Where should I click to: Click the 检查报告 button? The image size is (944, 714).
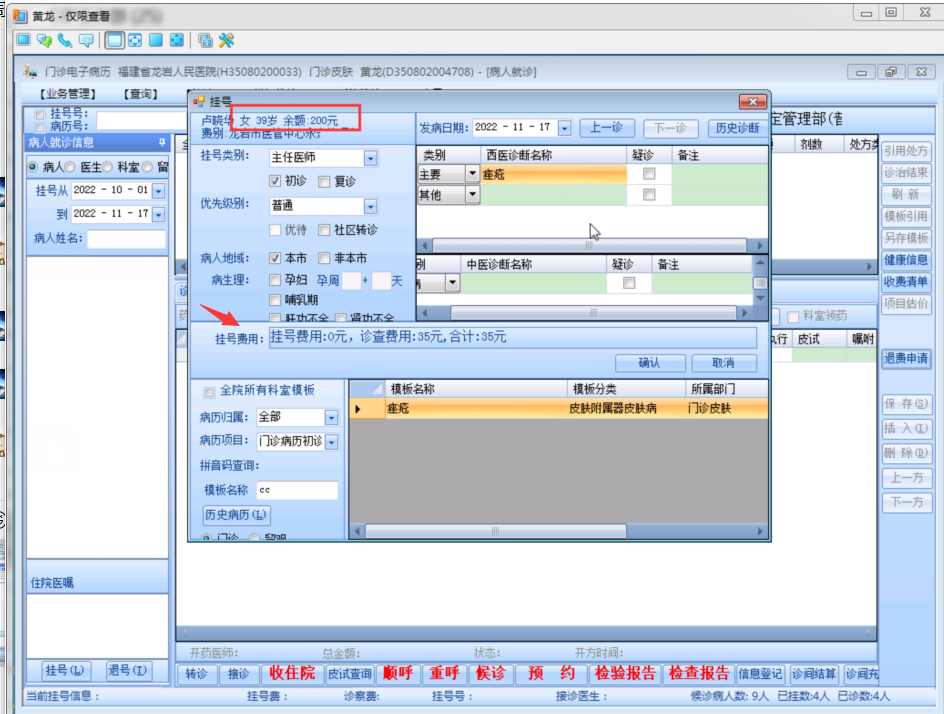click(x=699, y=673)
